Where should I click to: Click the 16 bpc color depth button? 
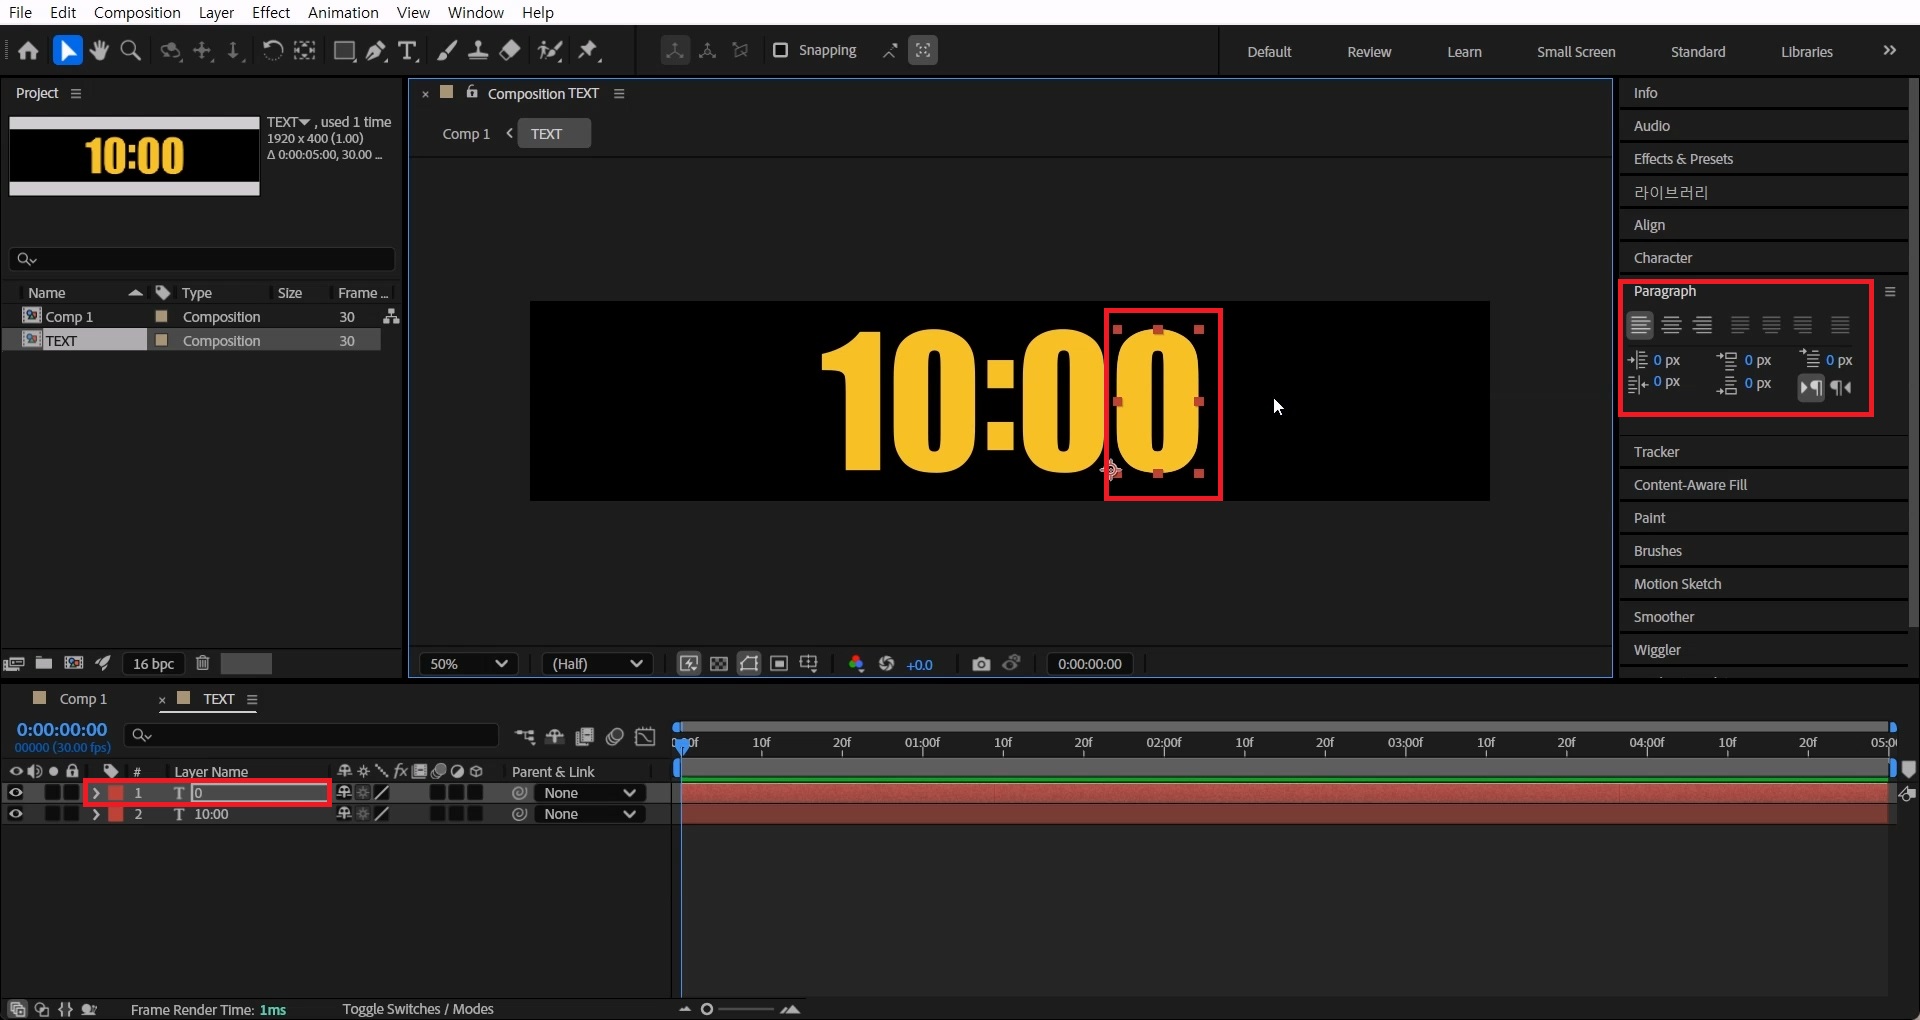[153, 664]
